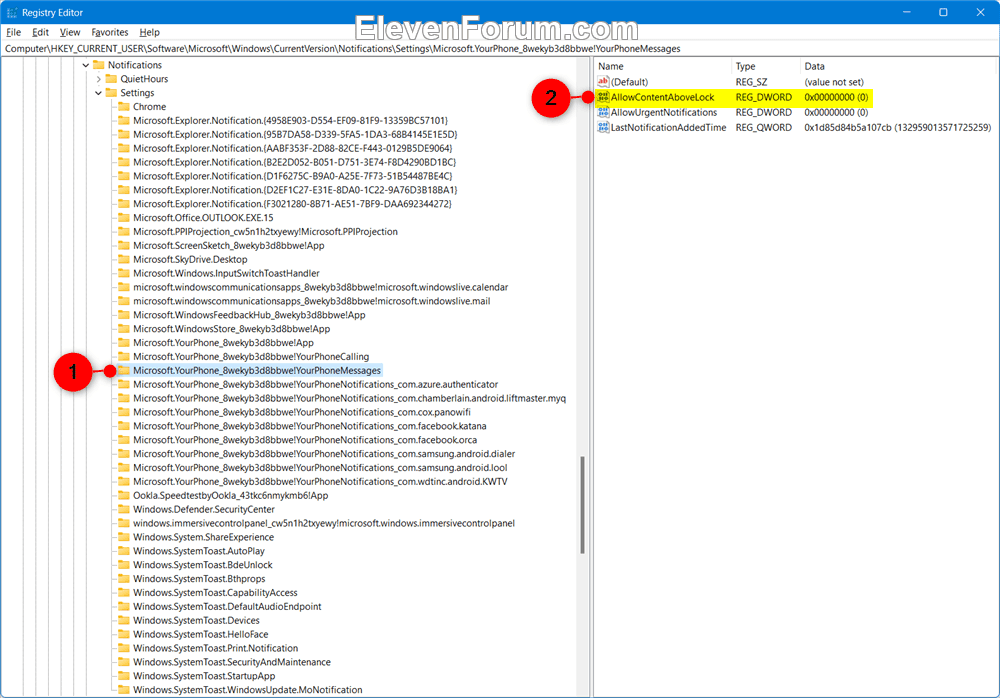Select Windows.SystemToast.SecurityAndMaintenance key
This screenshot has height=698, width=1000.
tap(232, 662)
